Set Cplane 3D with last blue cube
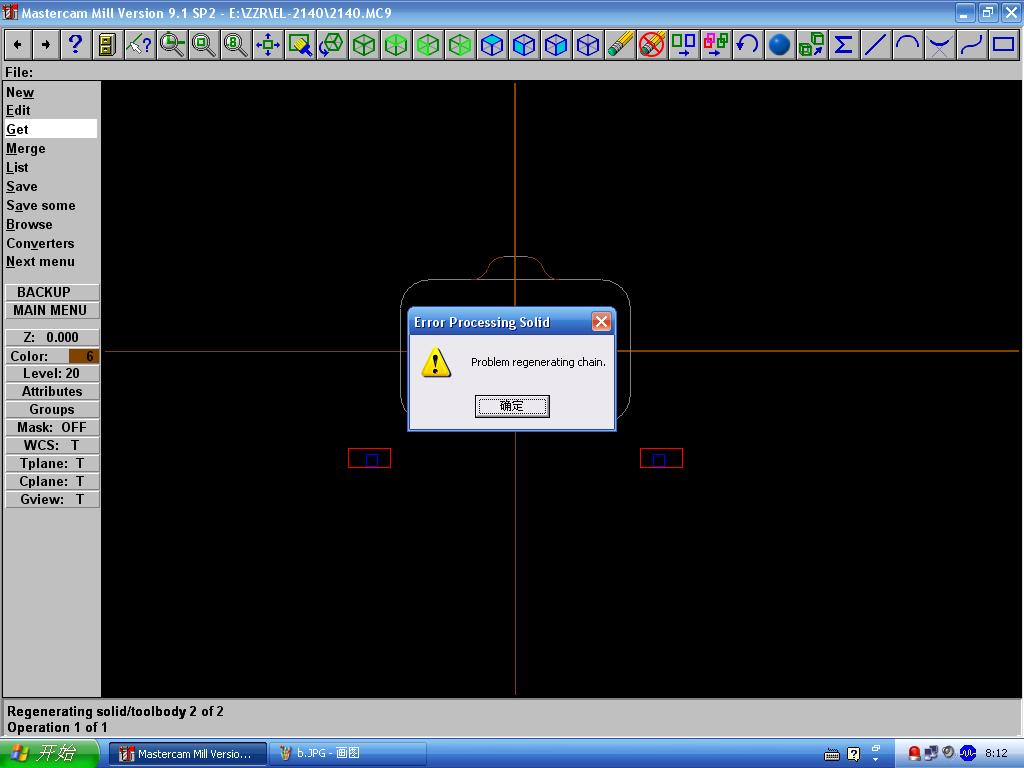 coord(587,45)
